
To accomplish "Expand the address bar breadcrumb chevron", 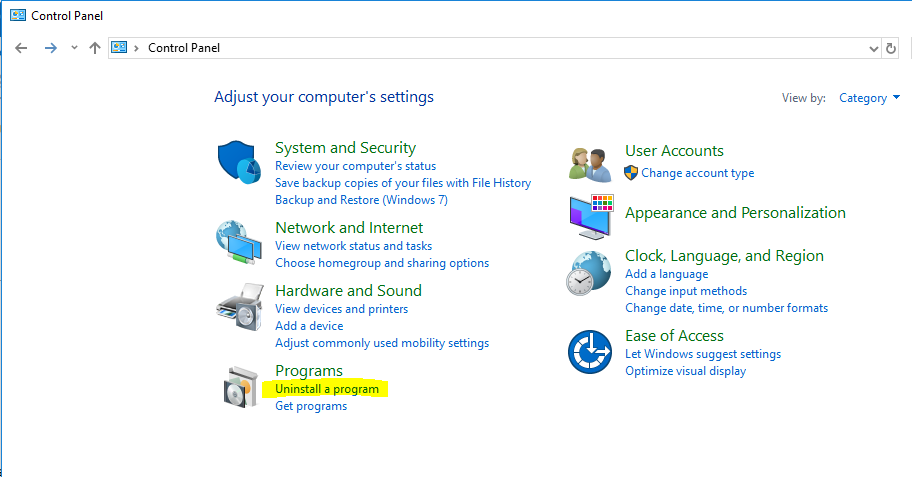I will pos(136,48).
